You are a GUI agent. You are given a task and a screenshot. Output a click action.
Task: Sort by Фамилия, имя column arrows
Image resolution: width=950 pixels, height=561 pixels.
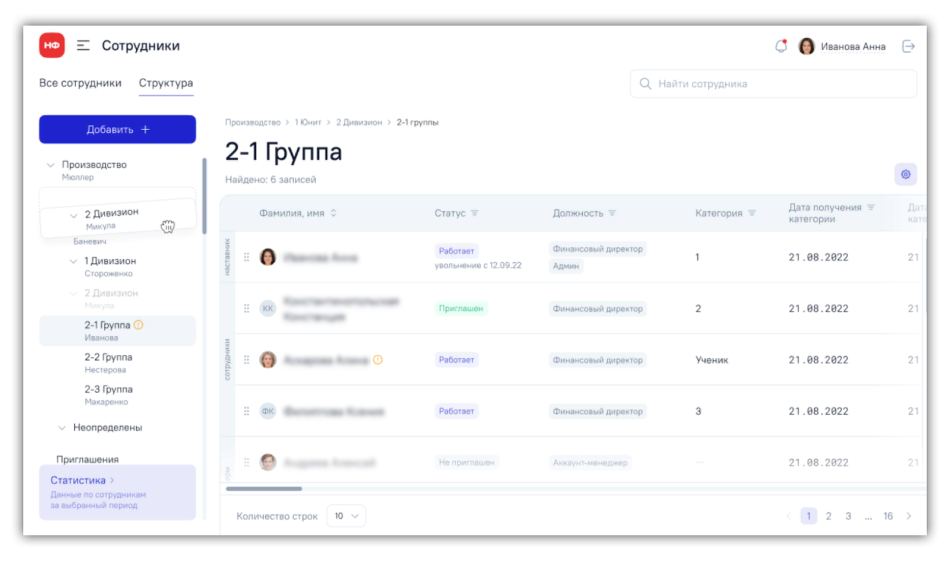pyautogui.click(x=333, y=213)
